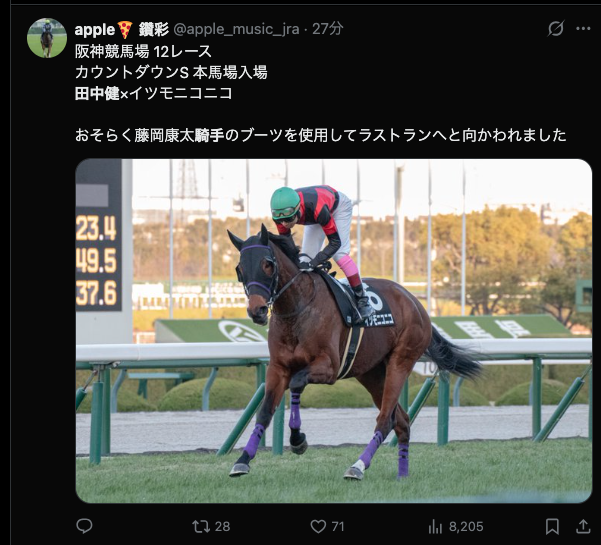Open the apple user's profile avatar
This screenshot has width=601, height=545.
pos(47,38)
